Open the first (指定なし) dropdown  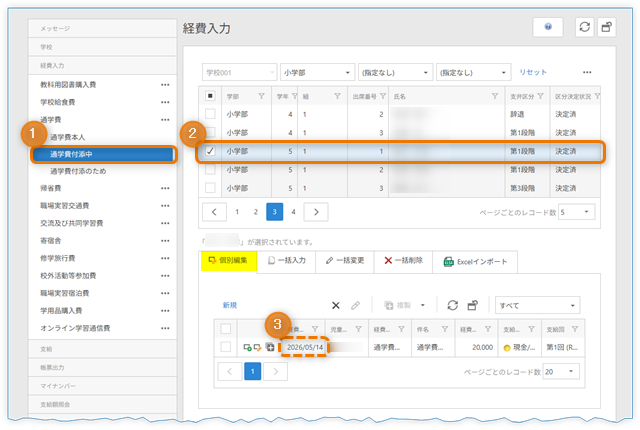(394, 72)
